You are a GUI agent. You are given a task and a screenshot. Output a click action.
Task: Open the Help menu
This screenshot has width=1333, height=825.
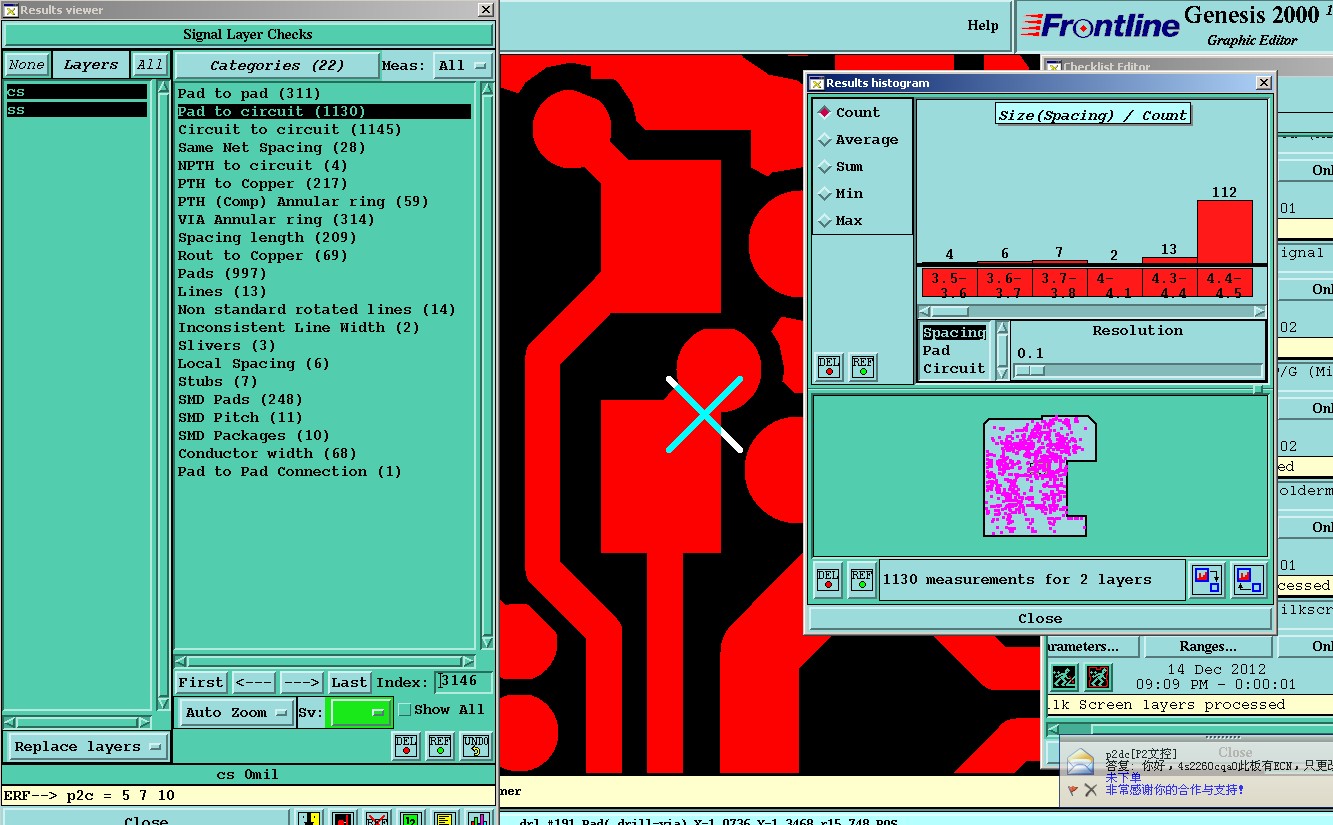[982, 25]
